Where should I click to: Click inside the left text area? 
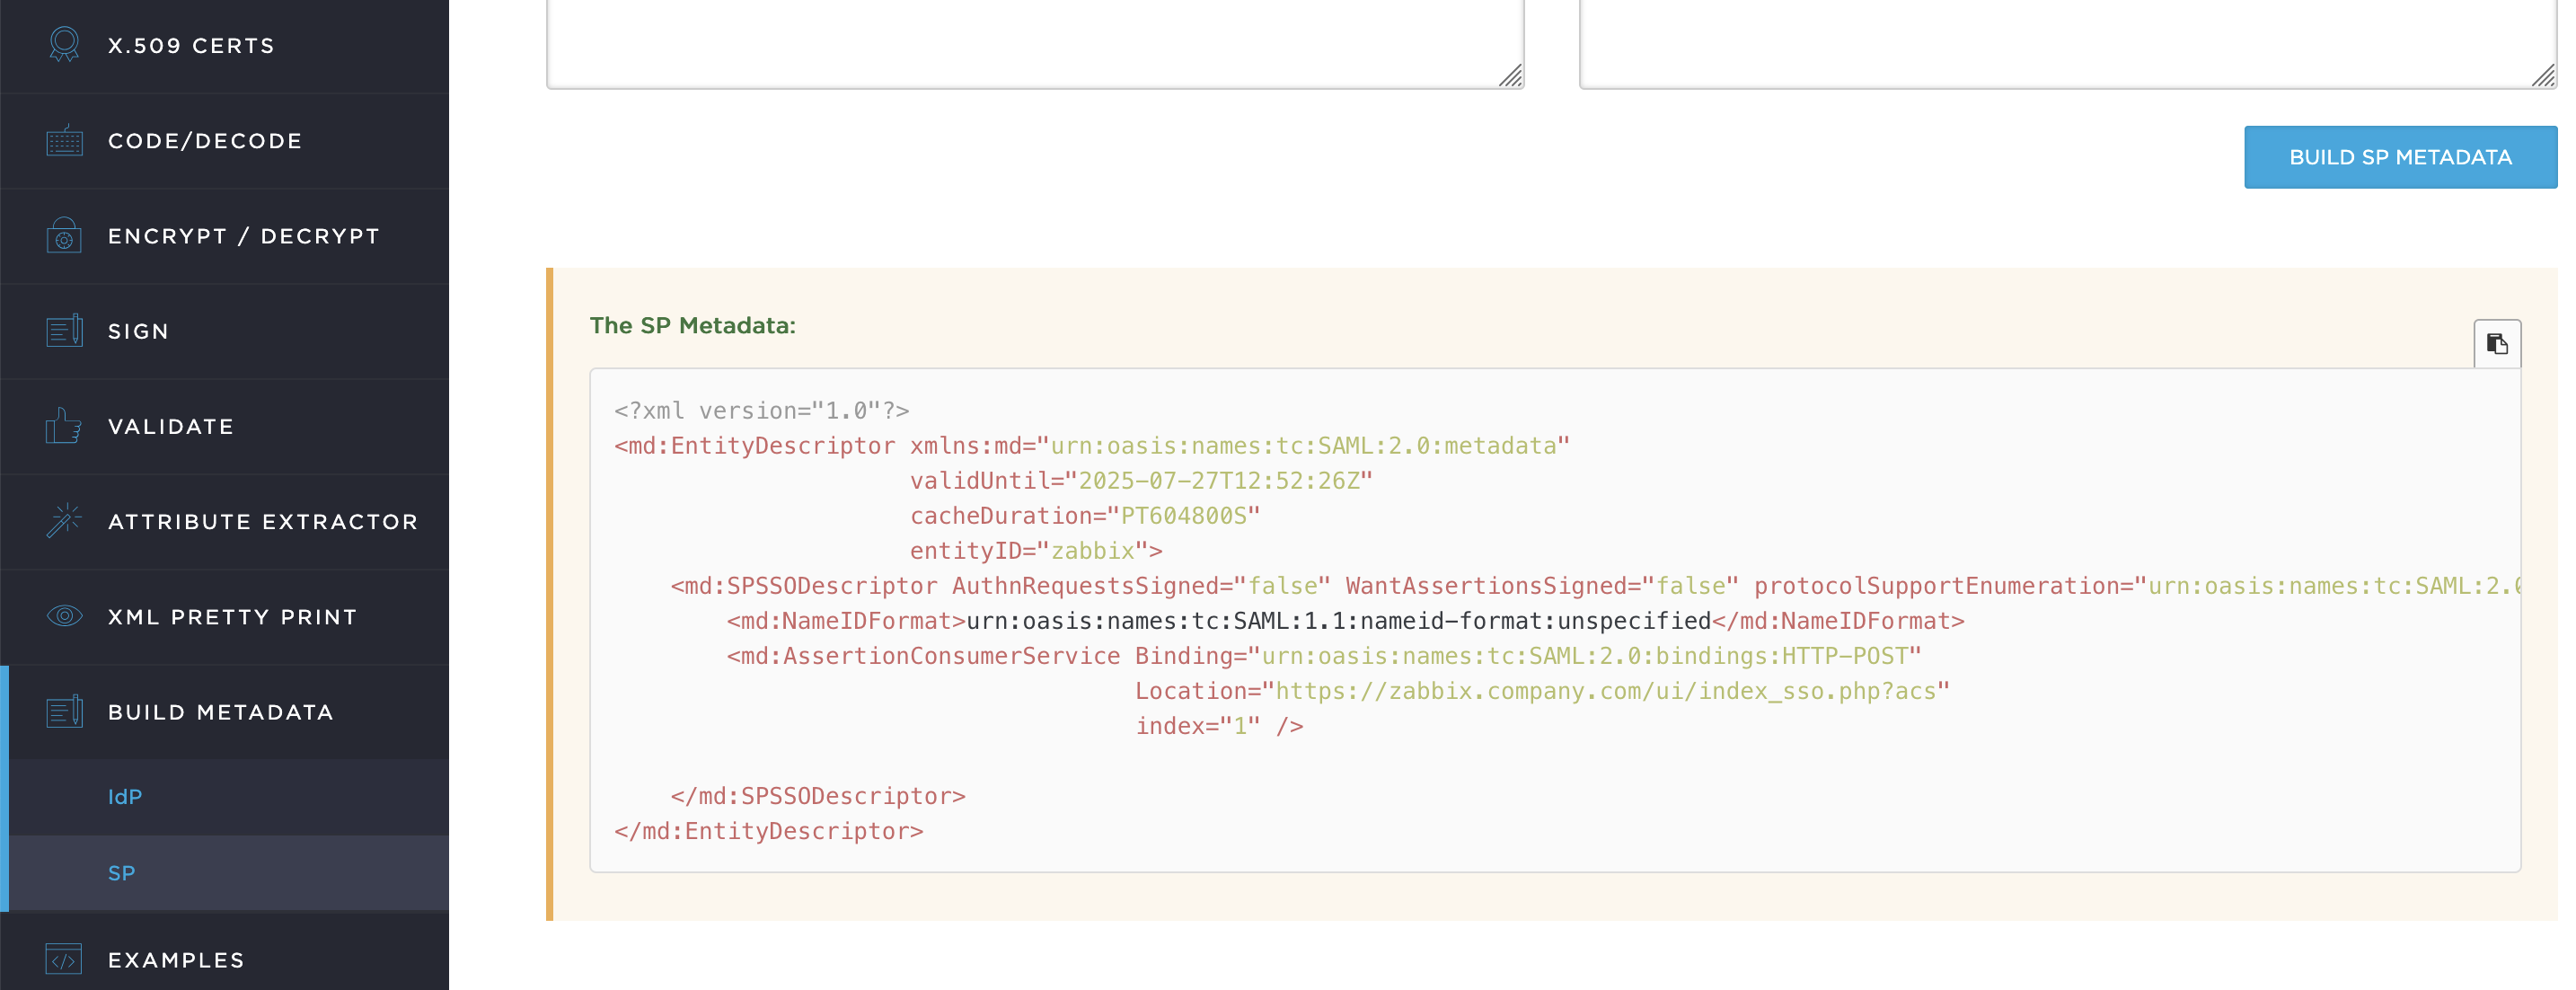[x=1035, y=40]
